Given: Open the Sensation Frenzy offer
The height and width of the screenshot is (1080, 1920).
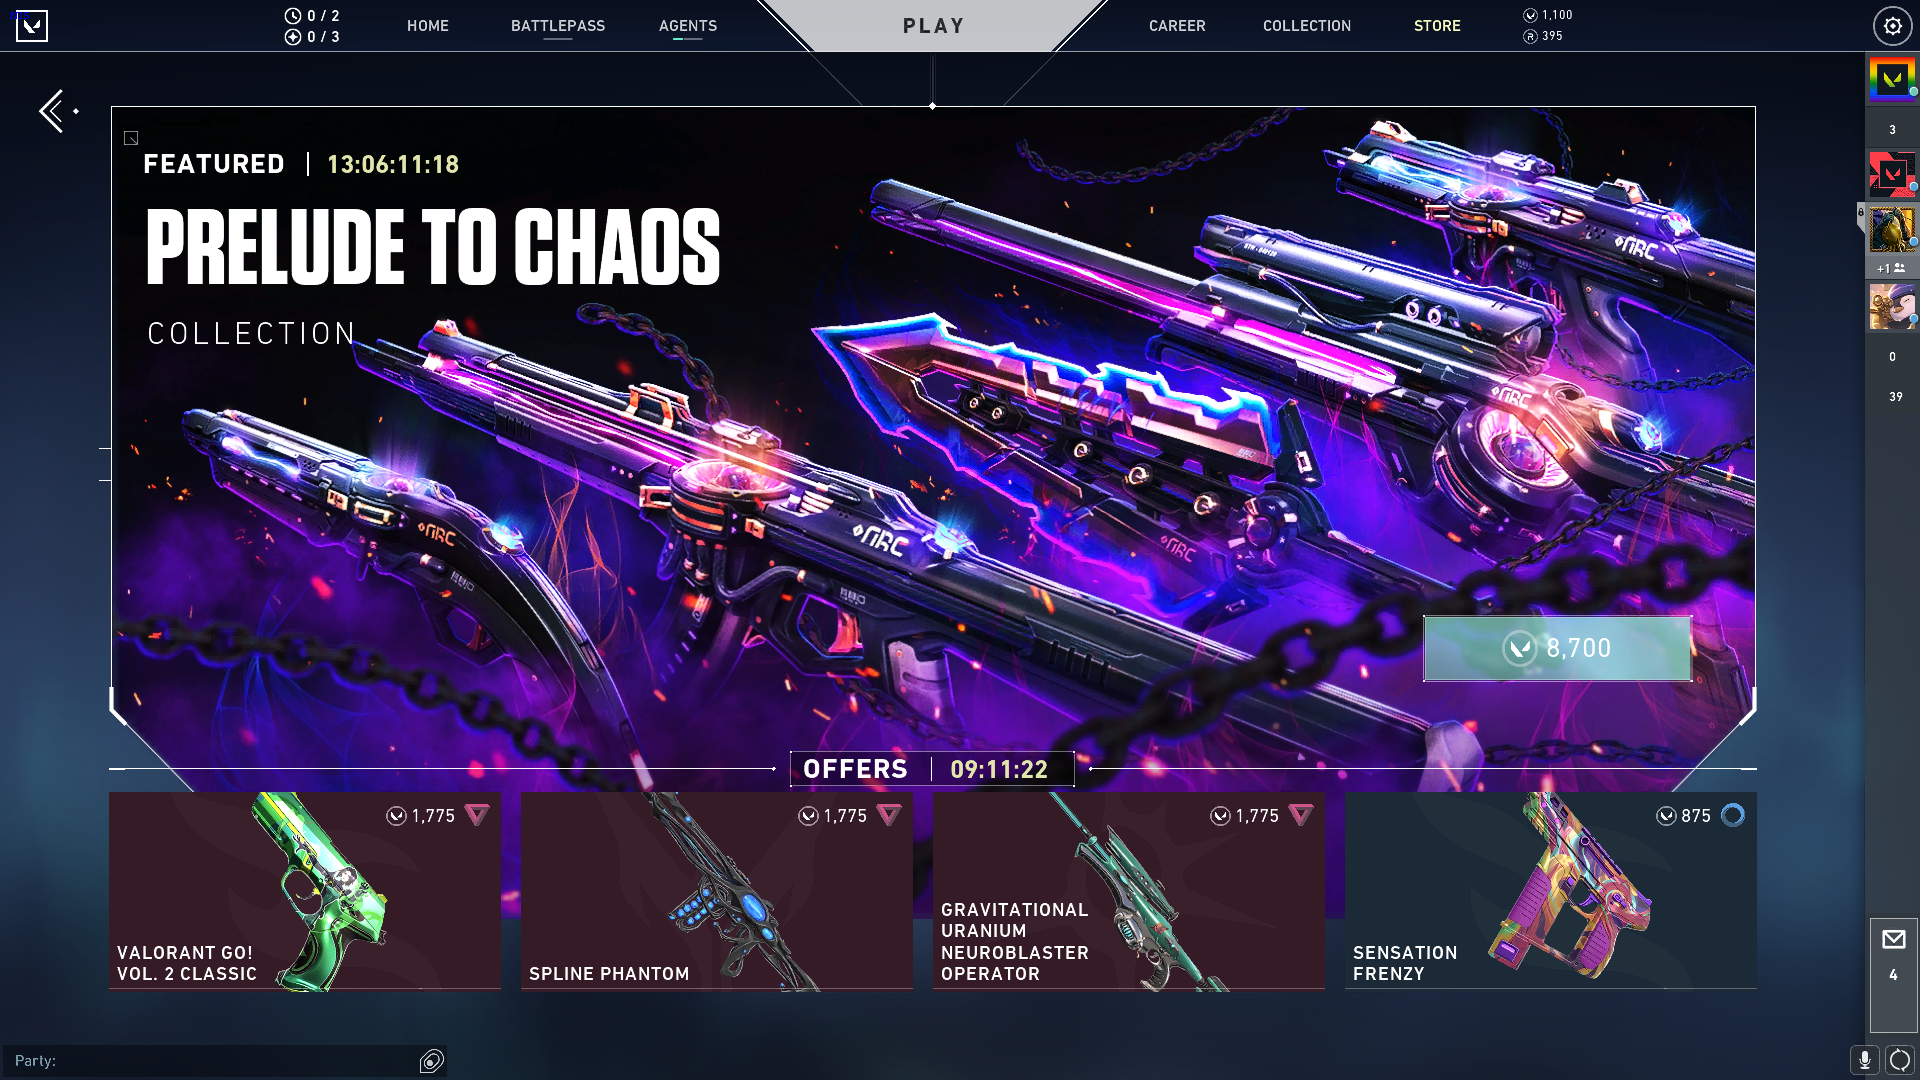Looking at the screenshot, I should (1550, 890).
